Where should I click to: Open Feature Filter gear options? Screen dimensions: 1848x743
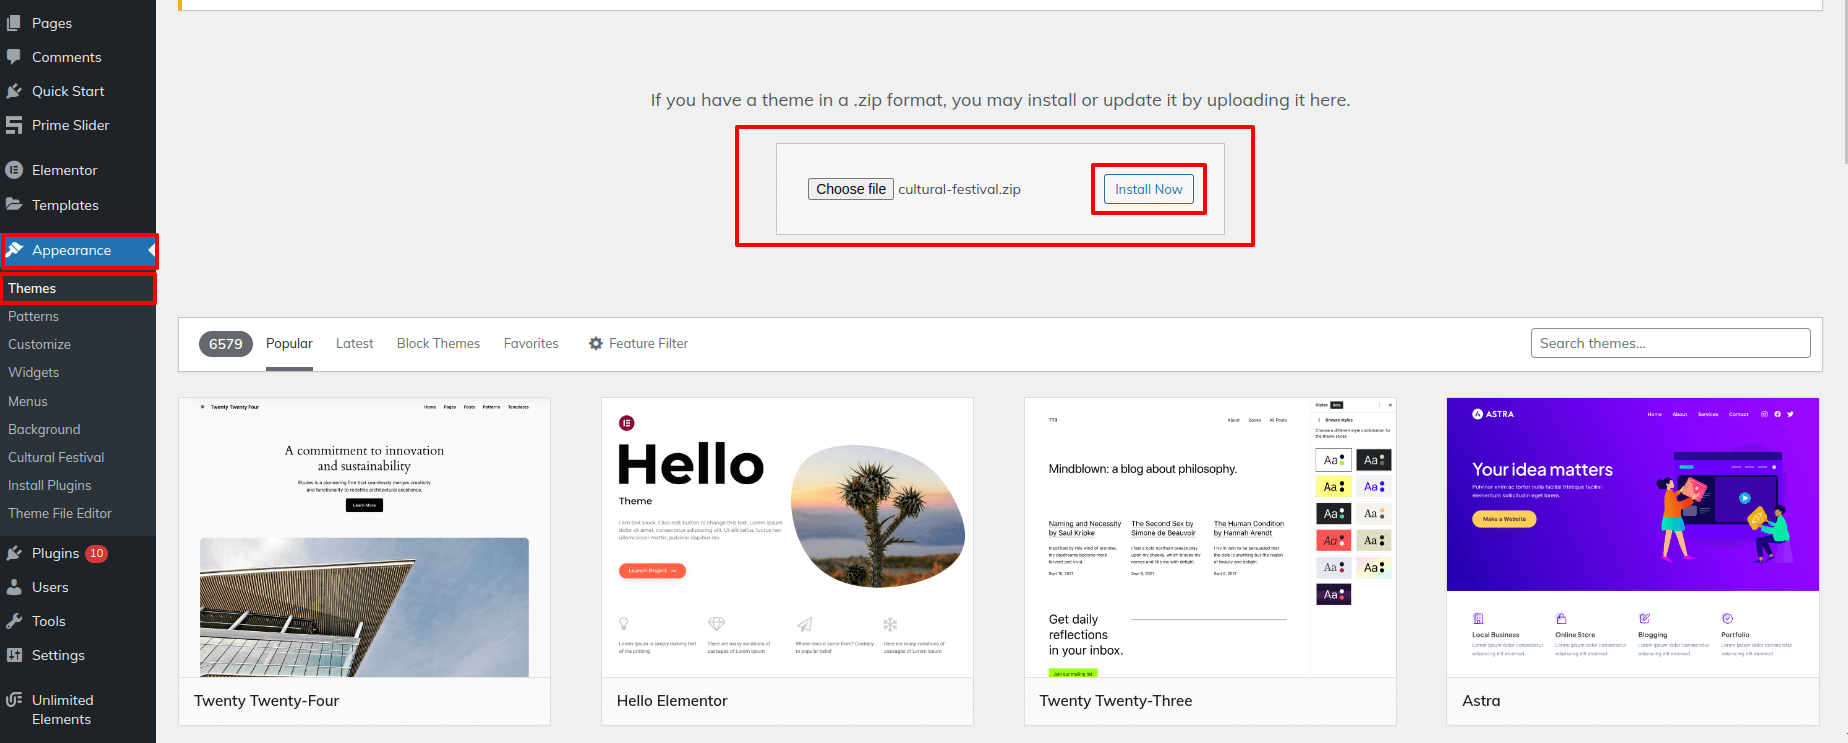tap(596, 343)
